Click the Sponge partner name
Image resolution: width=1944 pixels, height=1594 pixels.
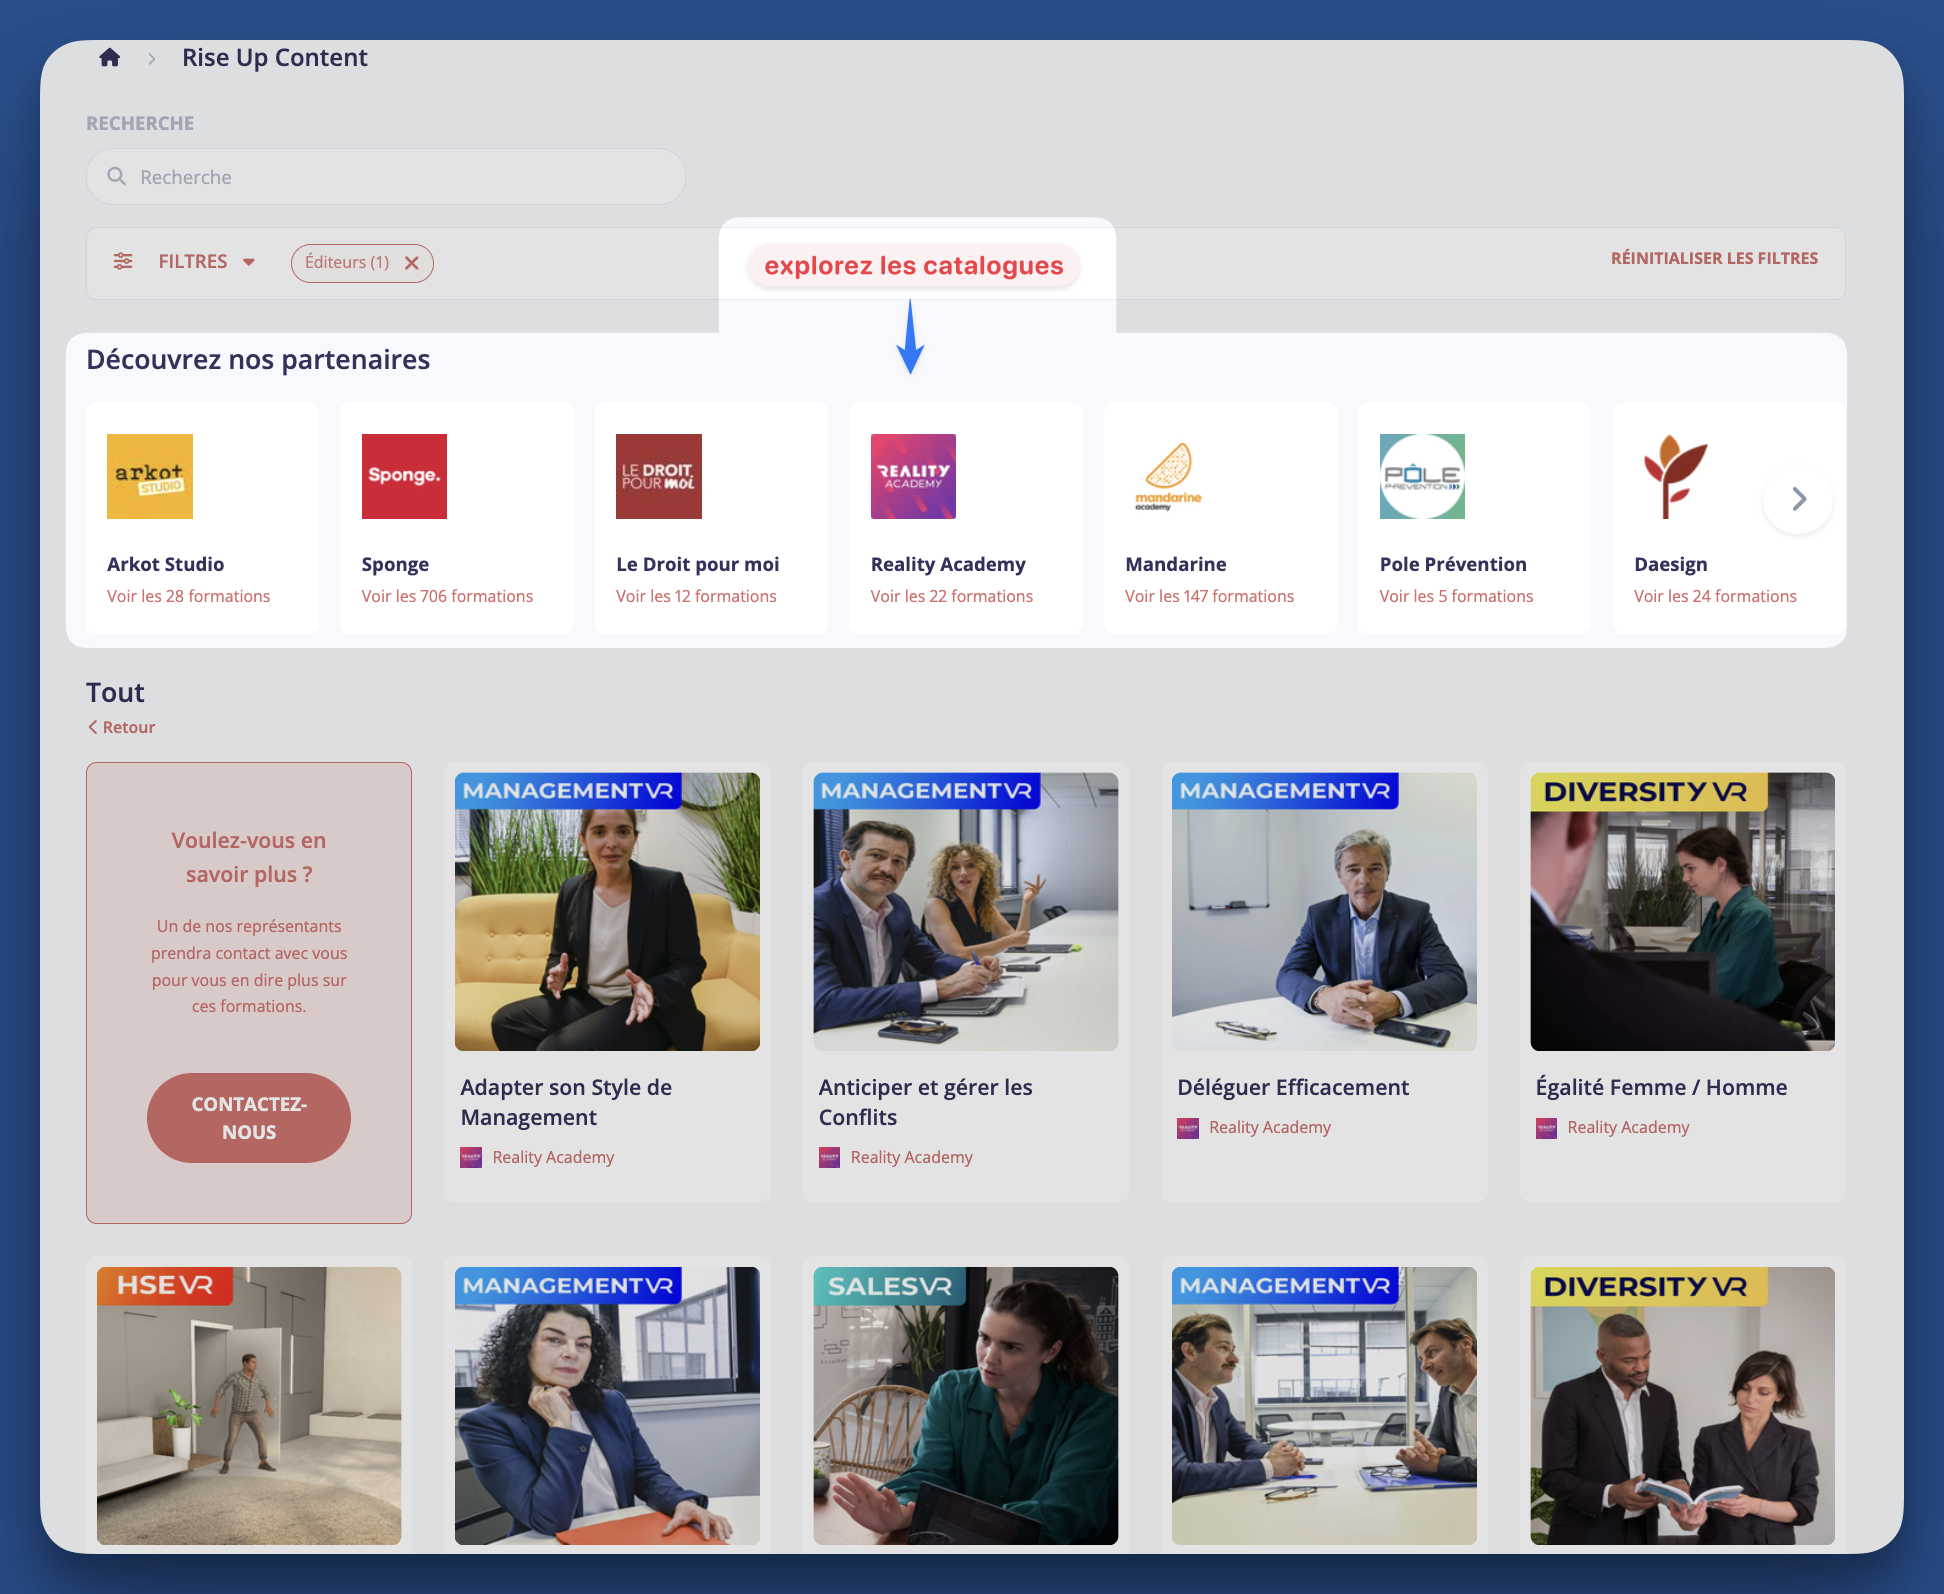[395, 564]
